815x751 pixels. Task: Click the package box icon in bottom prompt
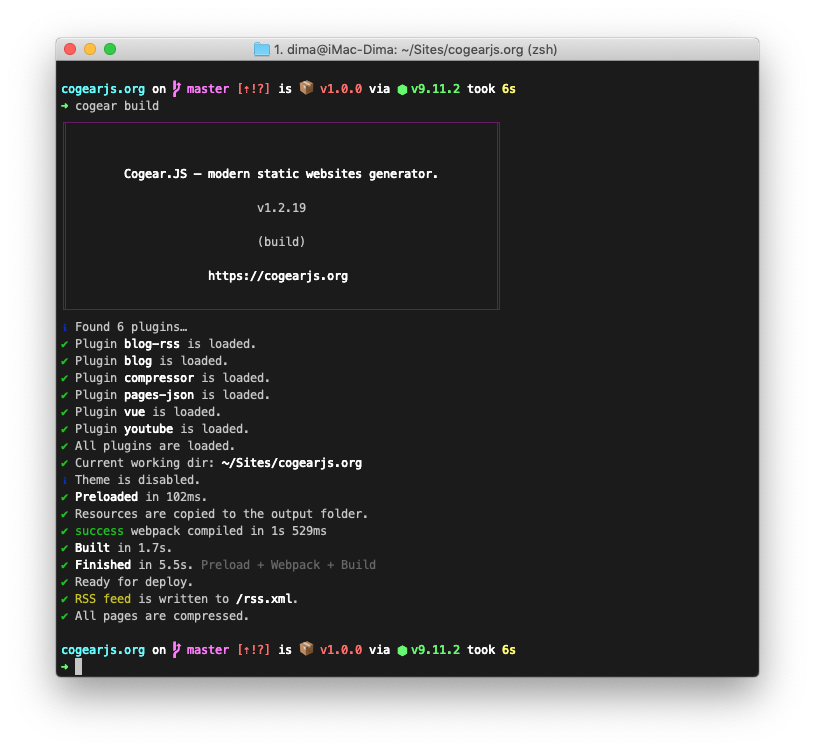307,649
